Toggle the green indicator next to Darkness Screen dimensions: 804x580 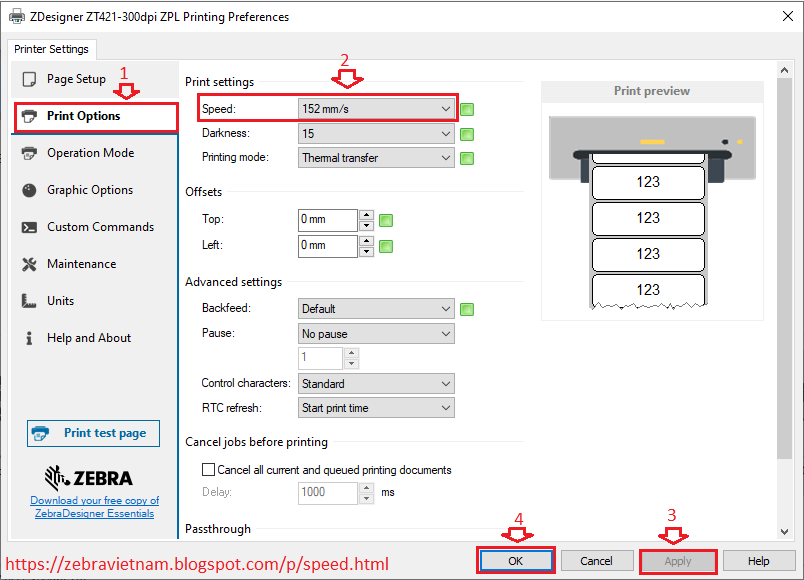coord(467,134)
